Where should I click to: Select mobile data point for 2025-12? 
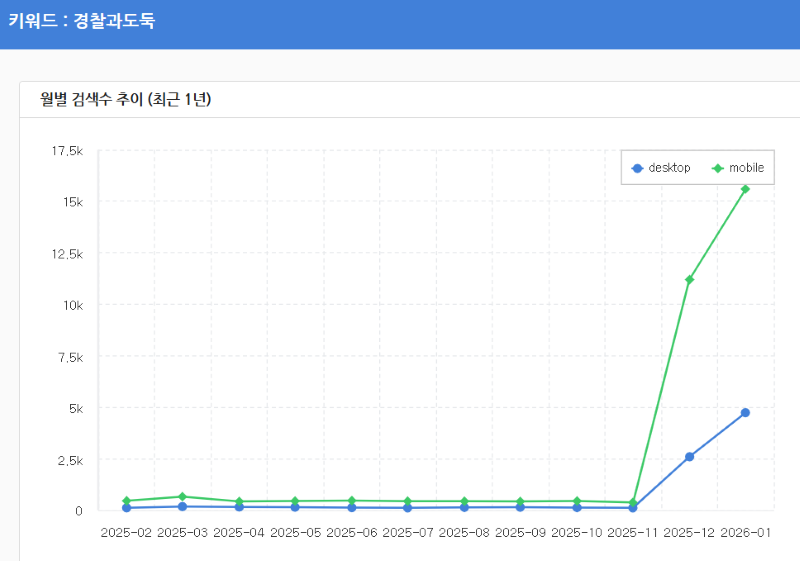[x=689, y=279]
